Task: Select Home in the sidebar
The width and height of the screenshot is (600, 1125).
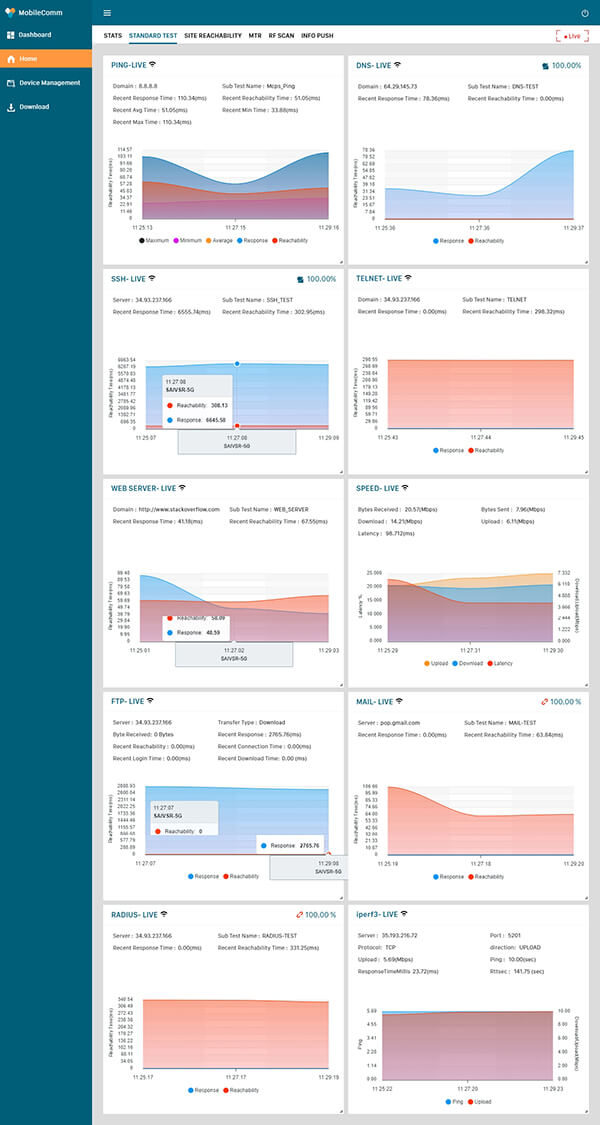Action: [x=28, y=59]
